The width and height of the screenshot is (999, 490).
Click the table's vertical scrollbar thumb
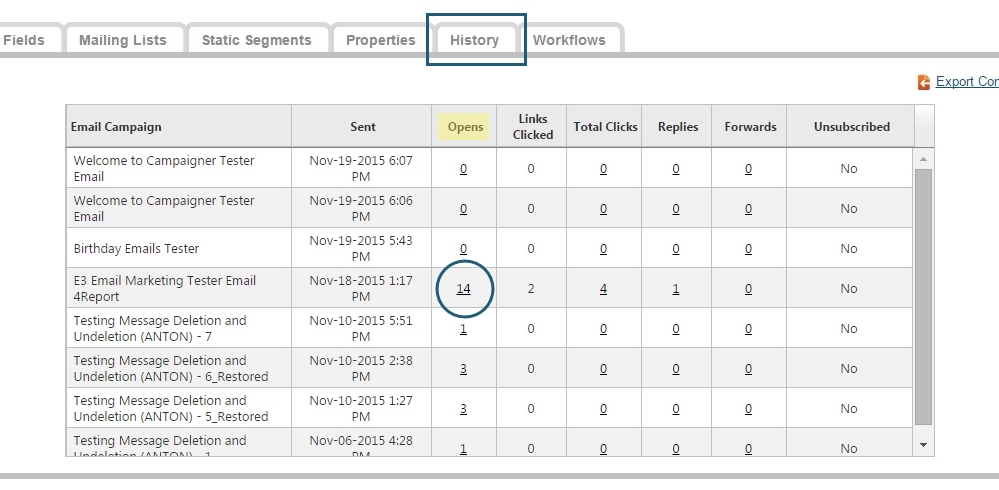(x=923, y=295)
